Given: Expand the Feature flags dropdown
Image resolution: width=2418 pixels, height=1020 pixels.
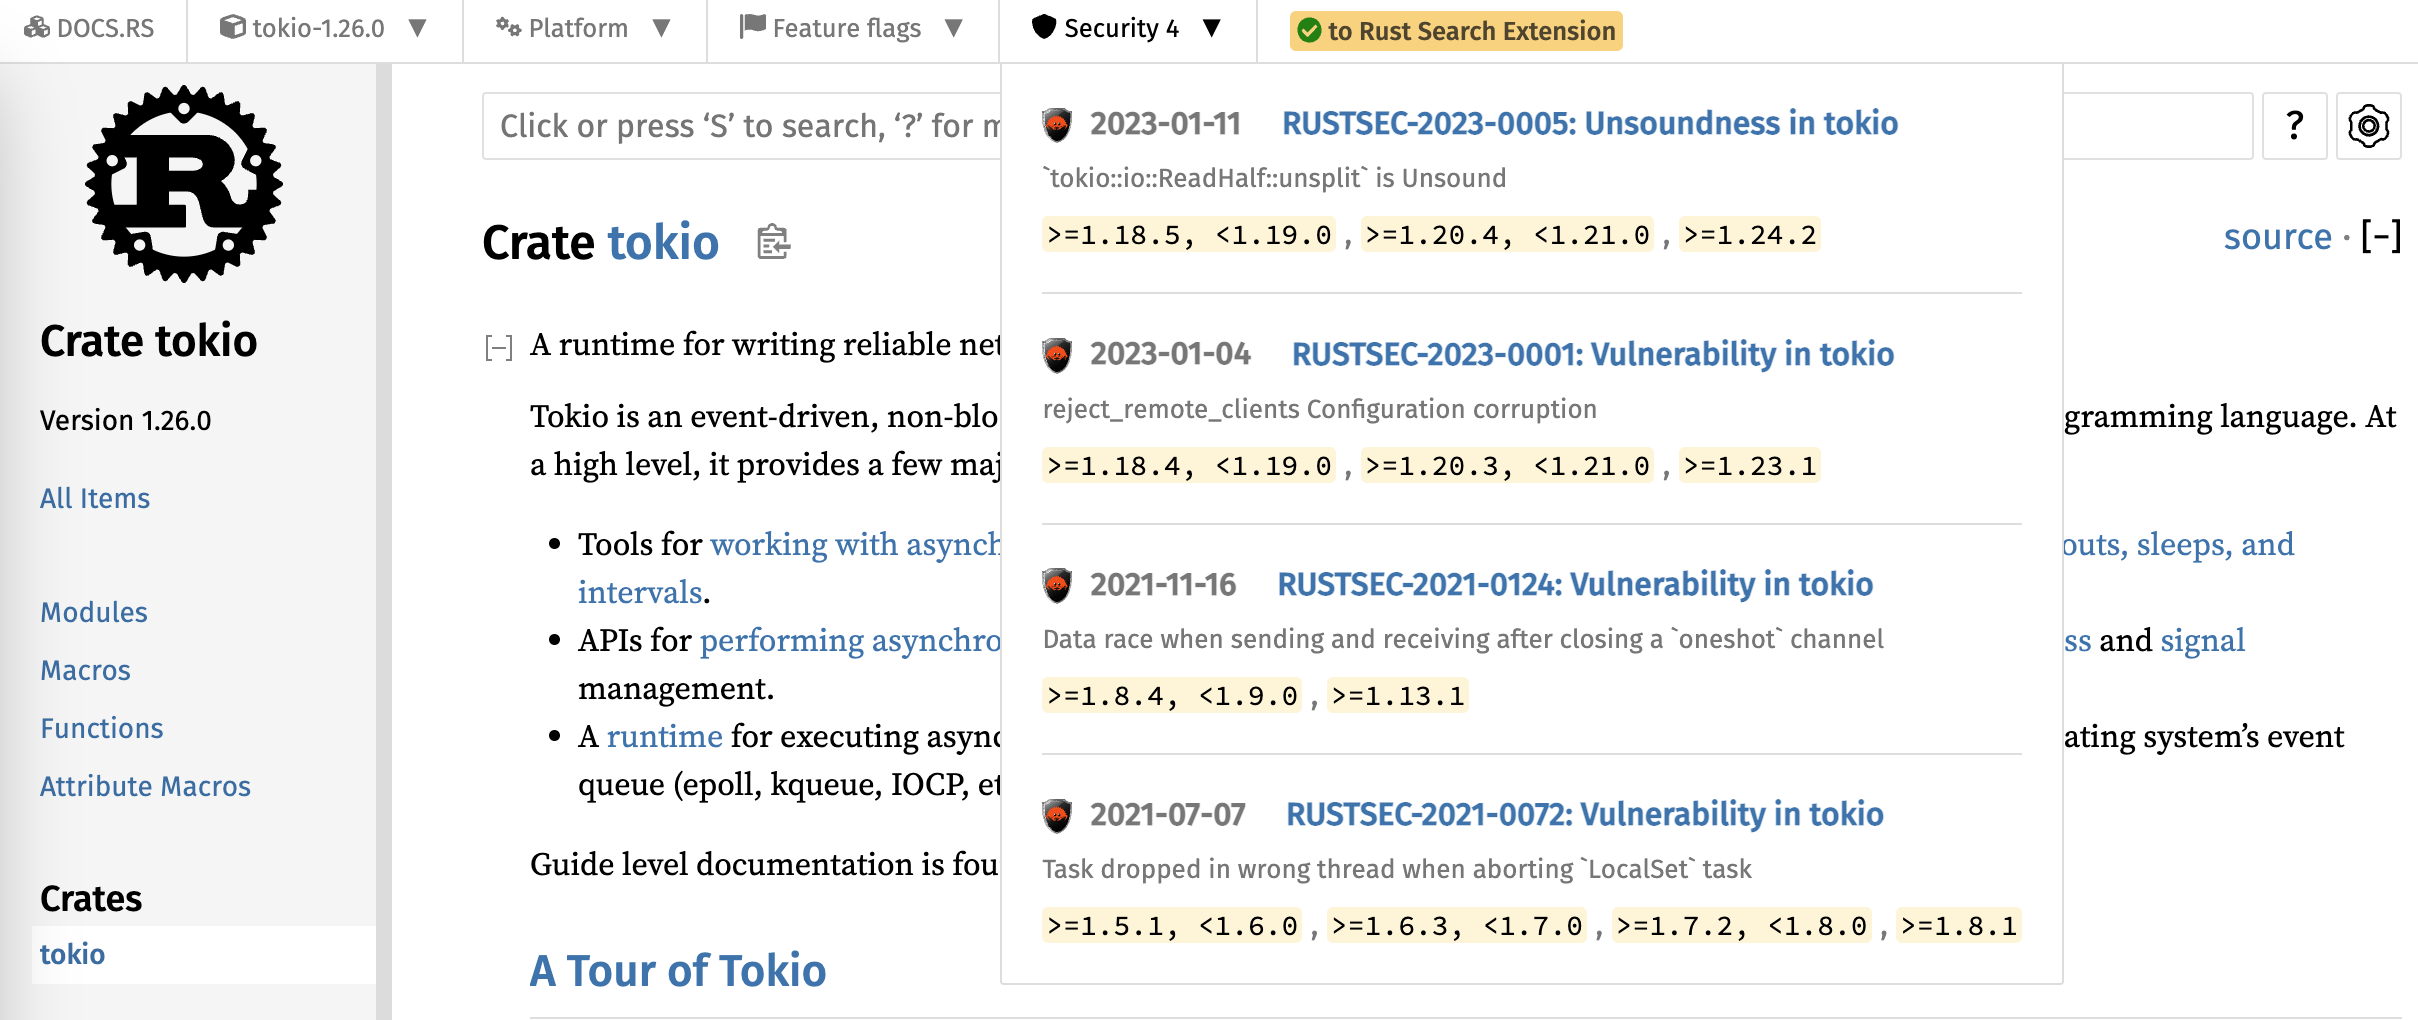Looking at the screenshot, I should pyautogui.click(x=851, y=28).
